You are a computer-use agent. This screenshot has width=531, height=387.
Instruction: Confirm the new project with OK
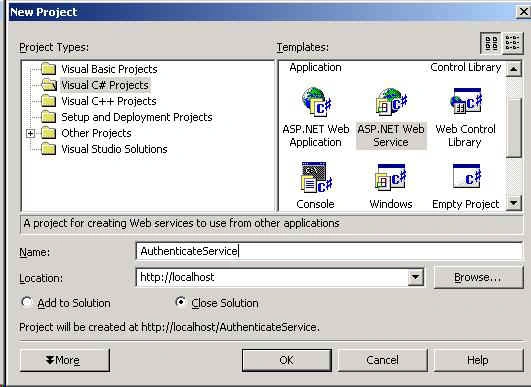click(287, 360)
